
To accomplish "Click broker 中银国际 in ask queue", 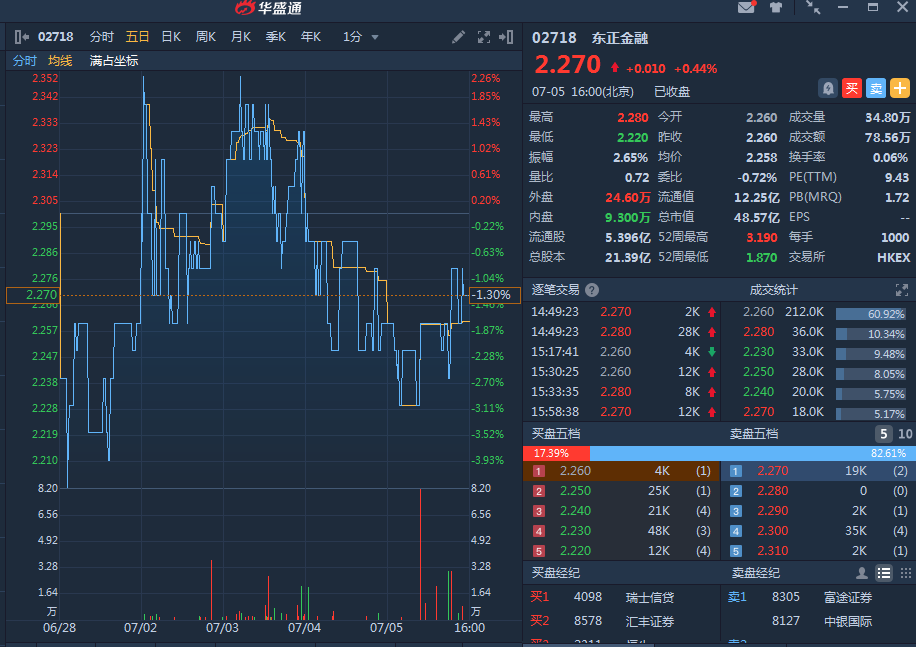I will coord(848,621).
